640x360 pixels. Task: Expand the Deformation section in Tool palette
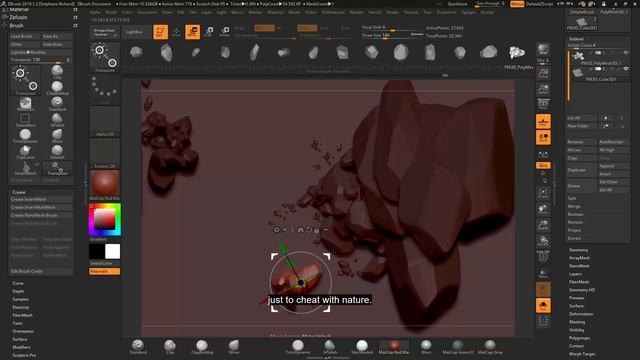coord(581,314)
